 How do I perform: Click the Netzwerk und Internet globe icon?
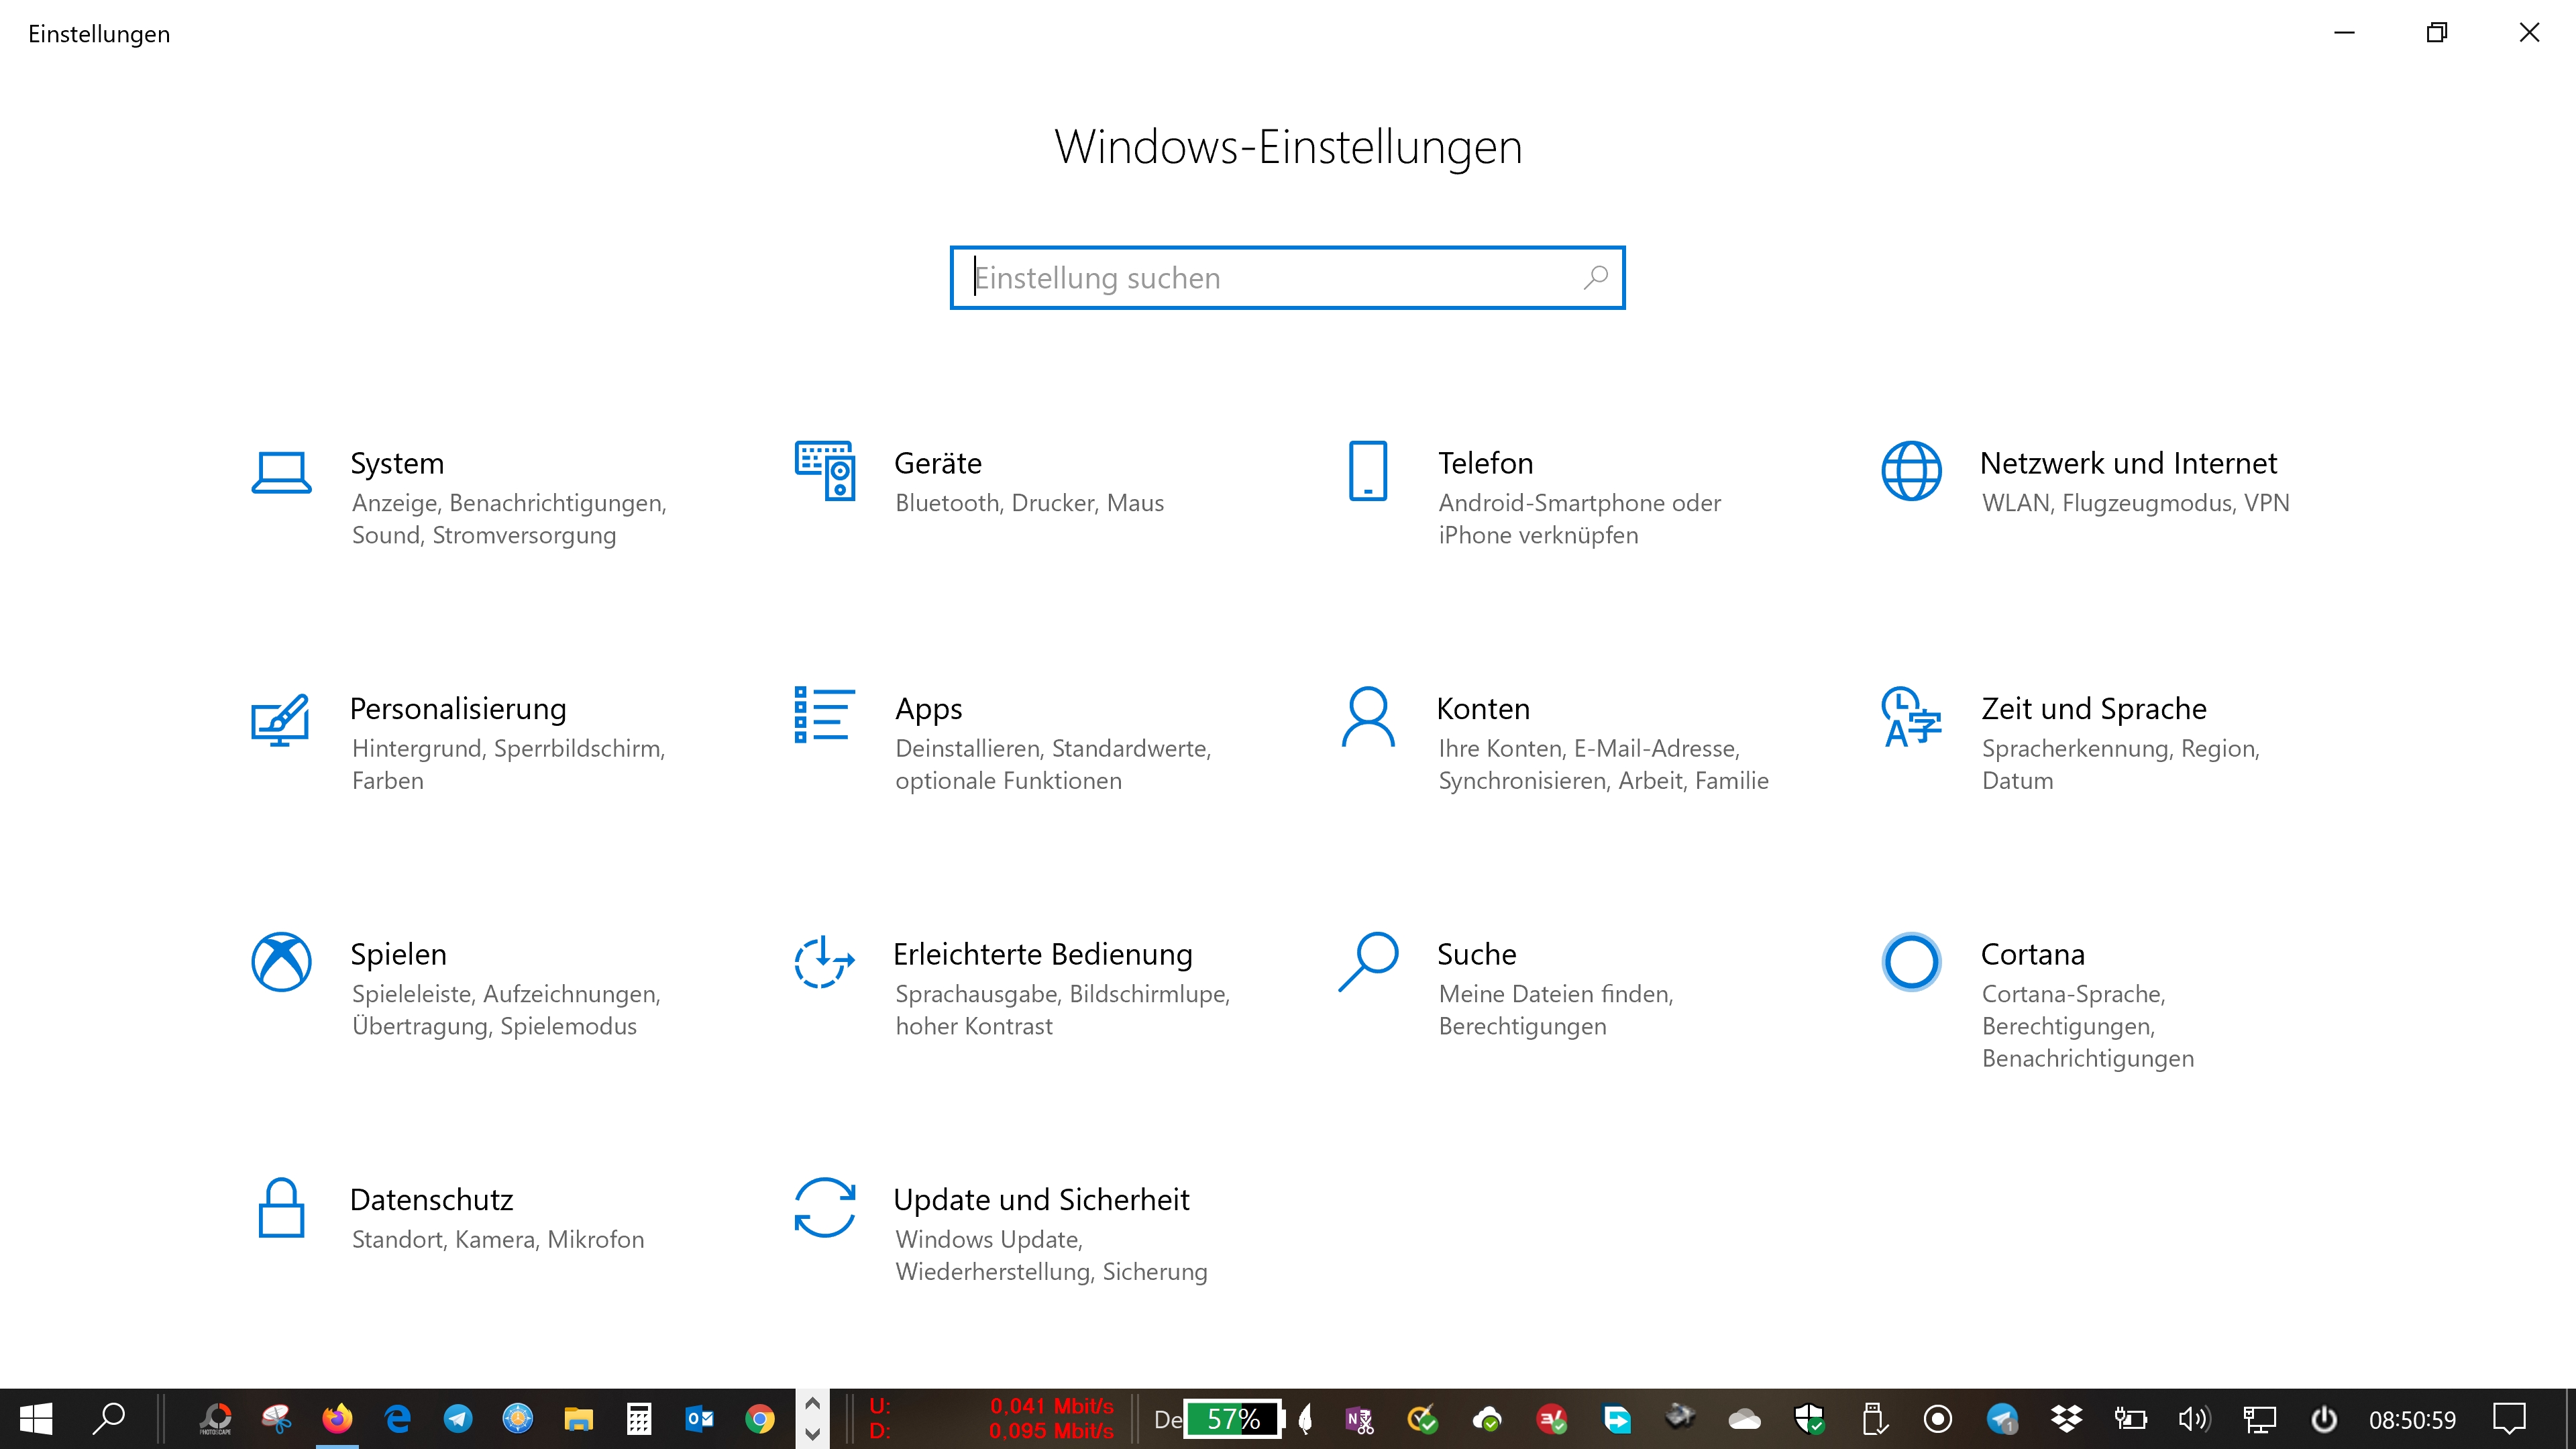(x=1911, y=470)
